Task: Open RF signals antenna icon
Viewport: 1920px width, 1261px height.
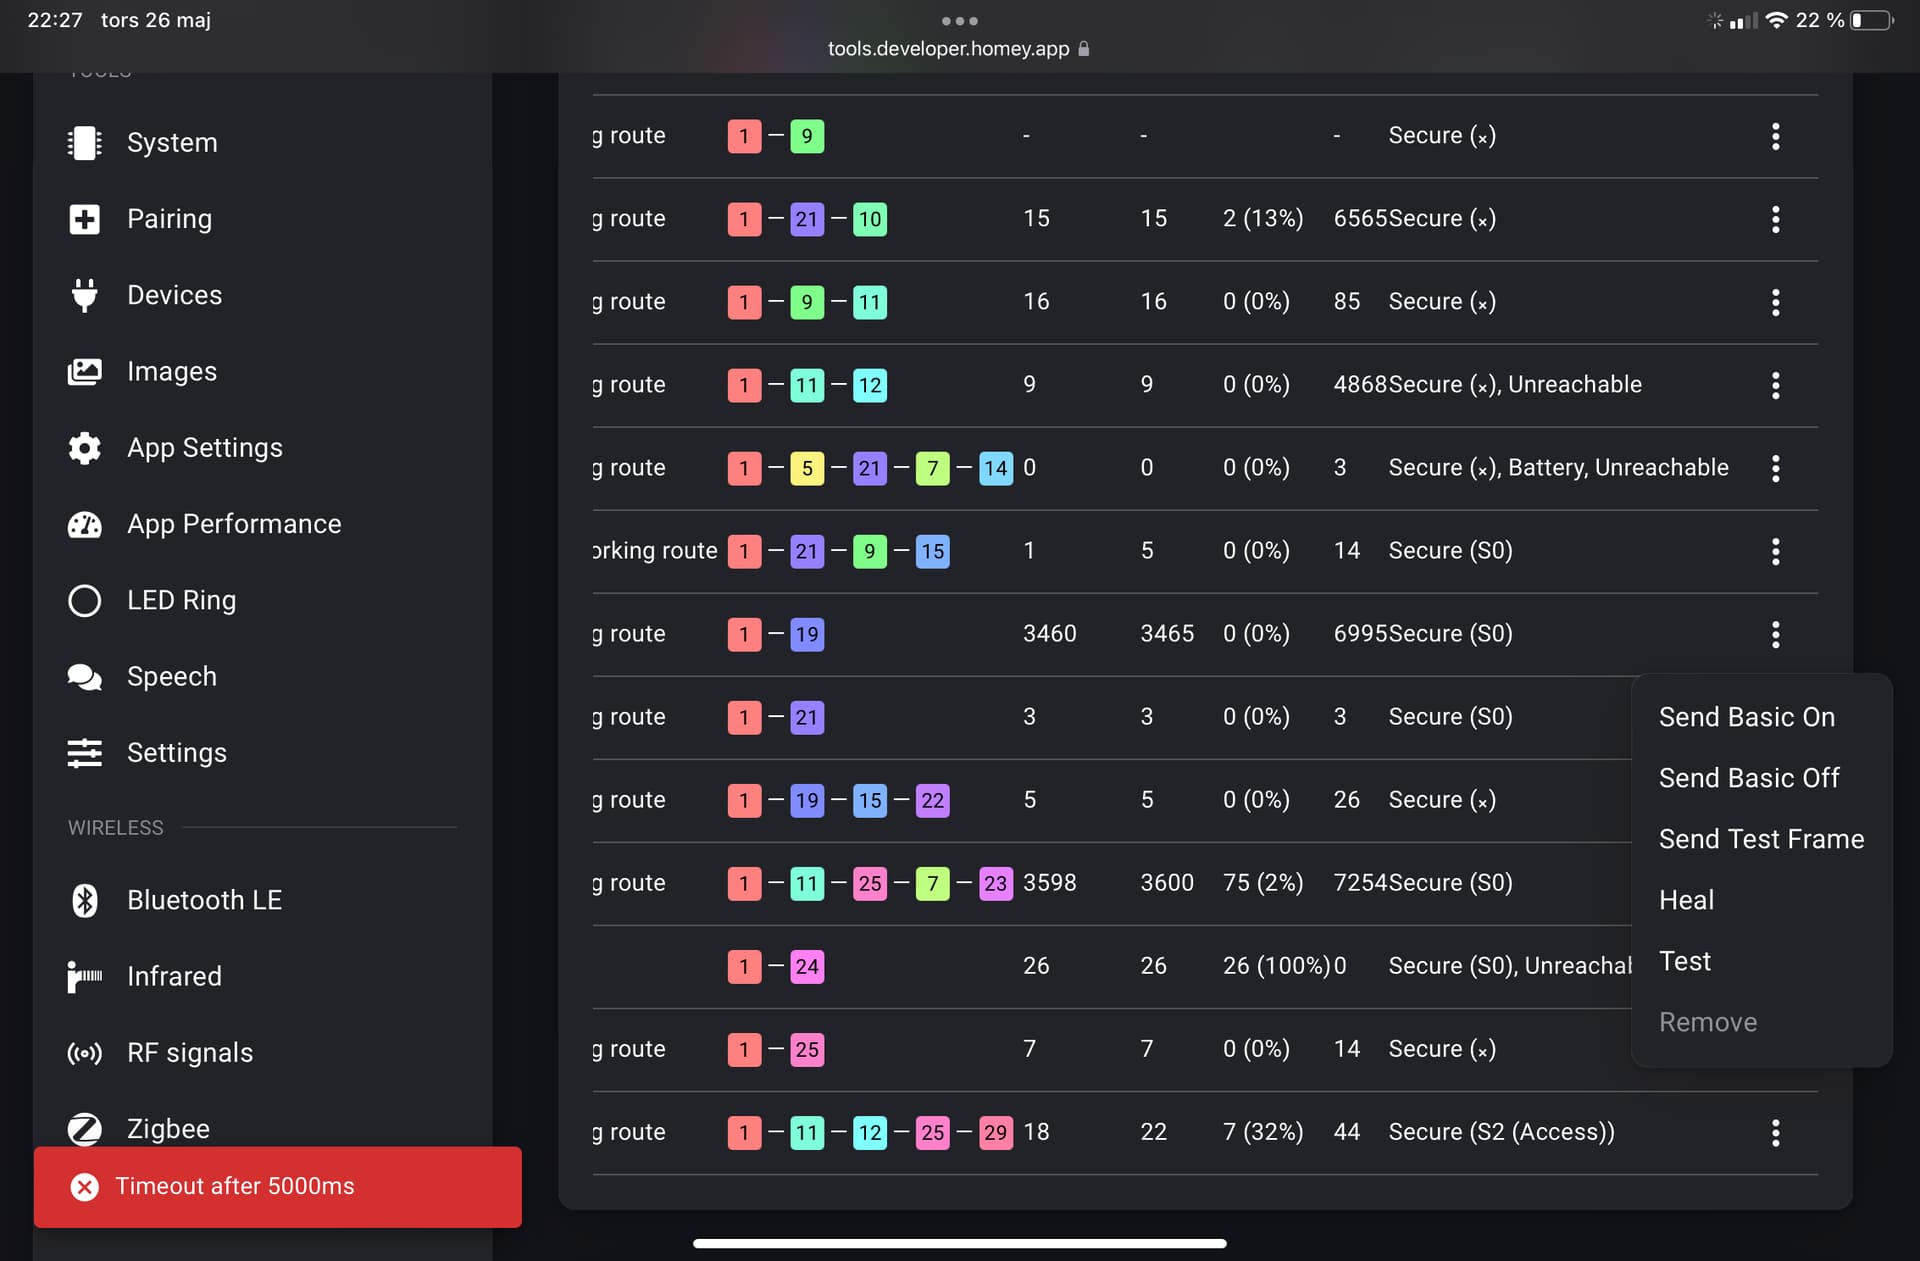Action: tap(84, 1053)
